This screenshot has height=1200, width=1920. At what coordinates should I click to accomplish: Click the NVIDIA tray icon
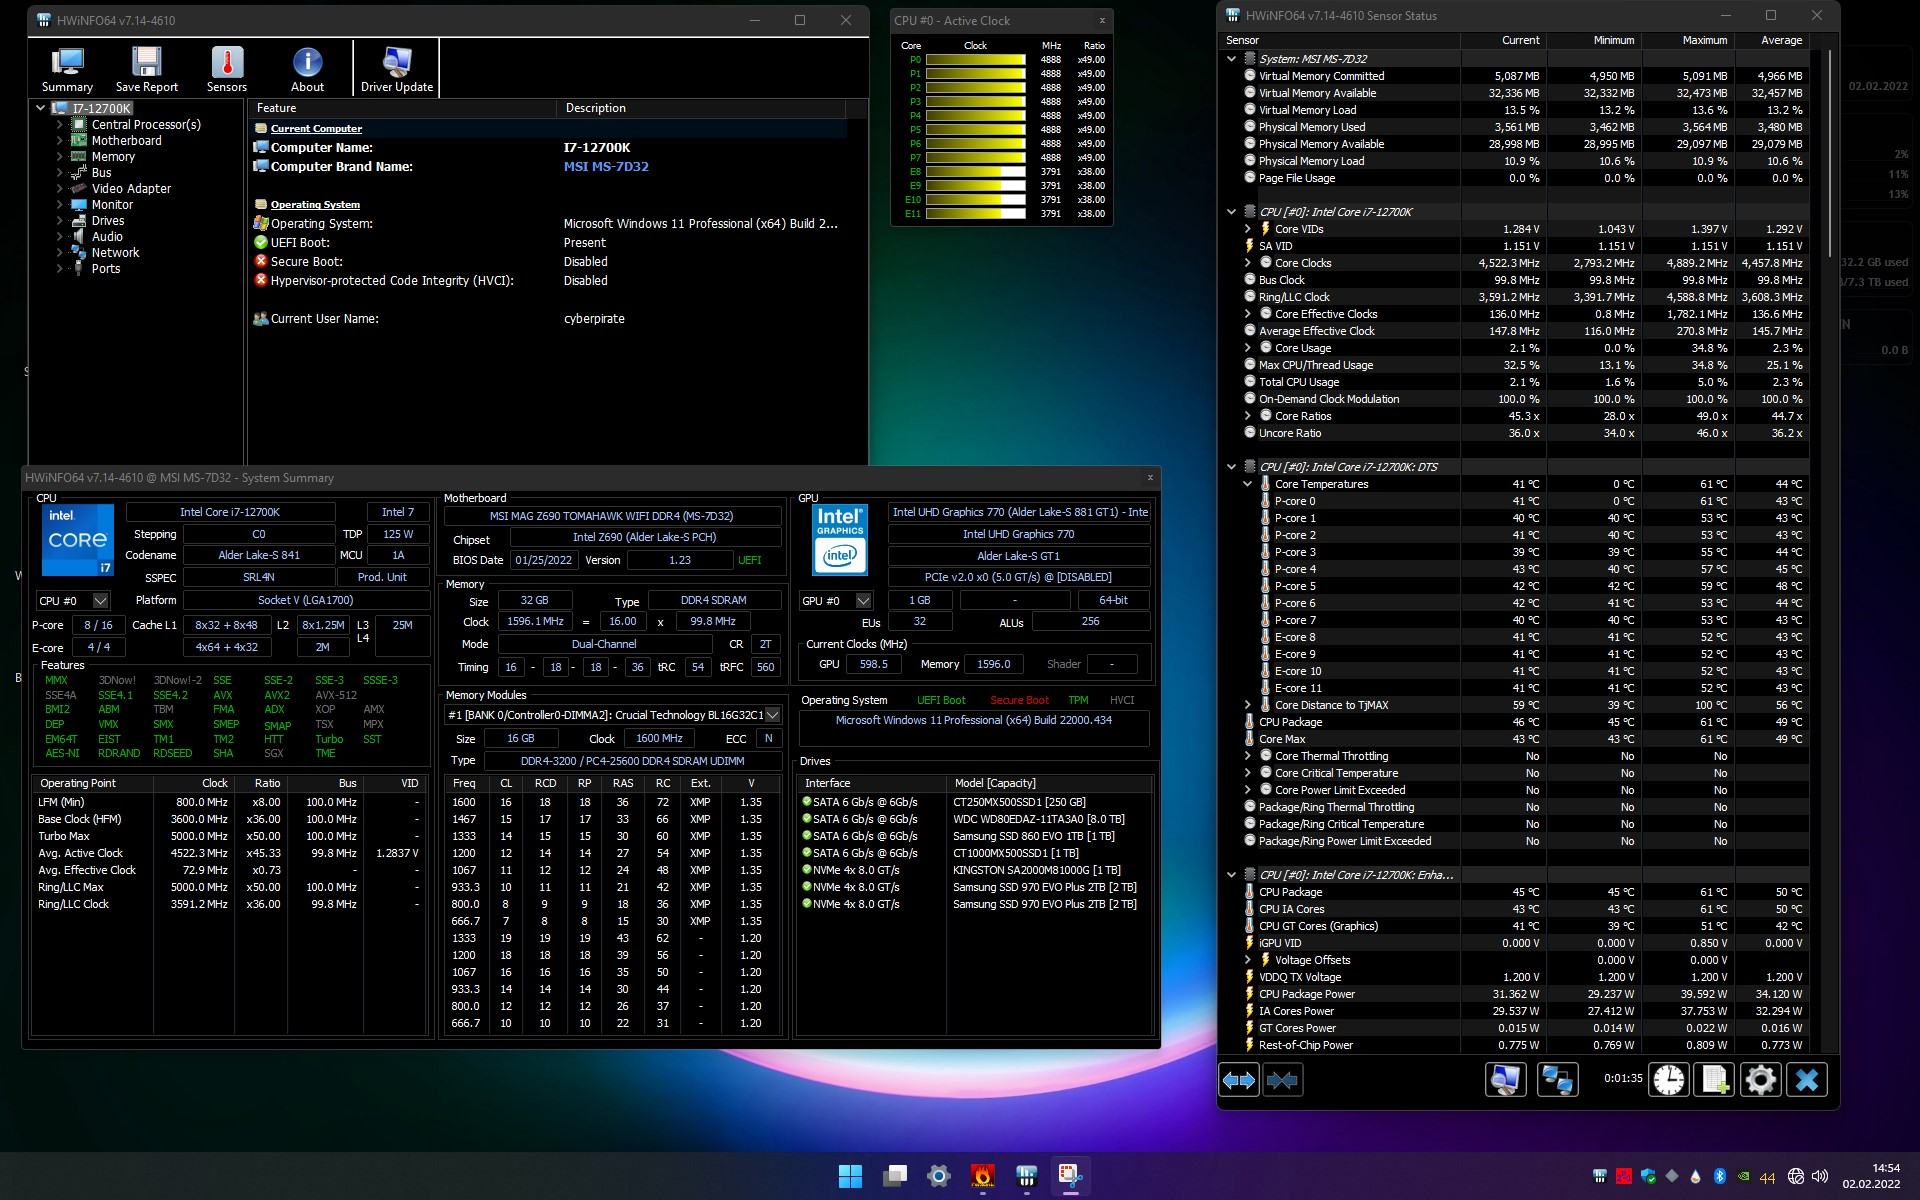[x=1743, y=1176]
